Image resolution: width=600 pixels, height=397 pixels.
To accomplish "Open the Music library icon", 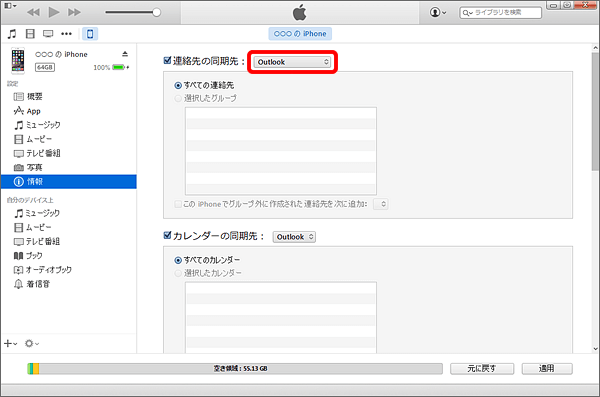I will (12, 34).
